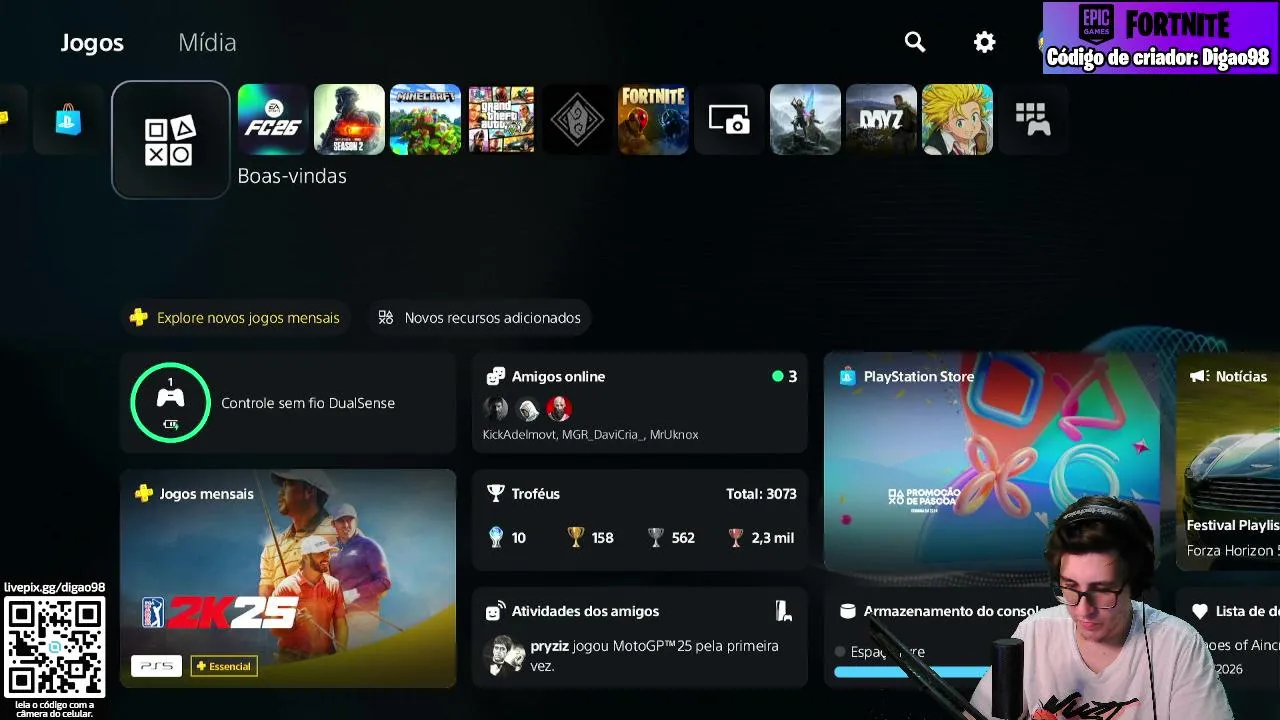Open the settings gear icon
The height and width of the screenshot is (720, 1280).
[x=985, y=42]
